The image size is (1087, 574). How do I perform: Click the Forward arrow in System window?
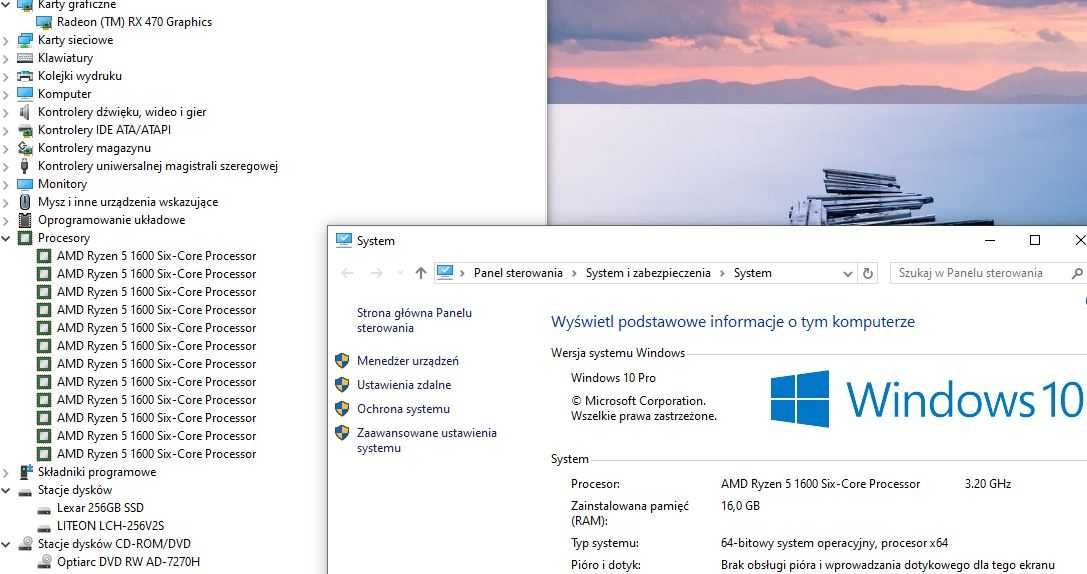tap(376, 273)
